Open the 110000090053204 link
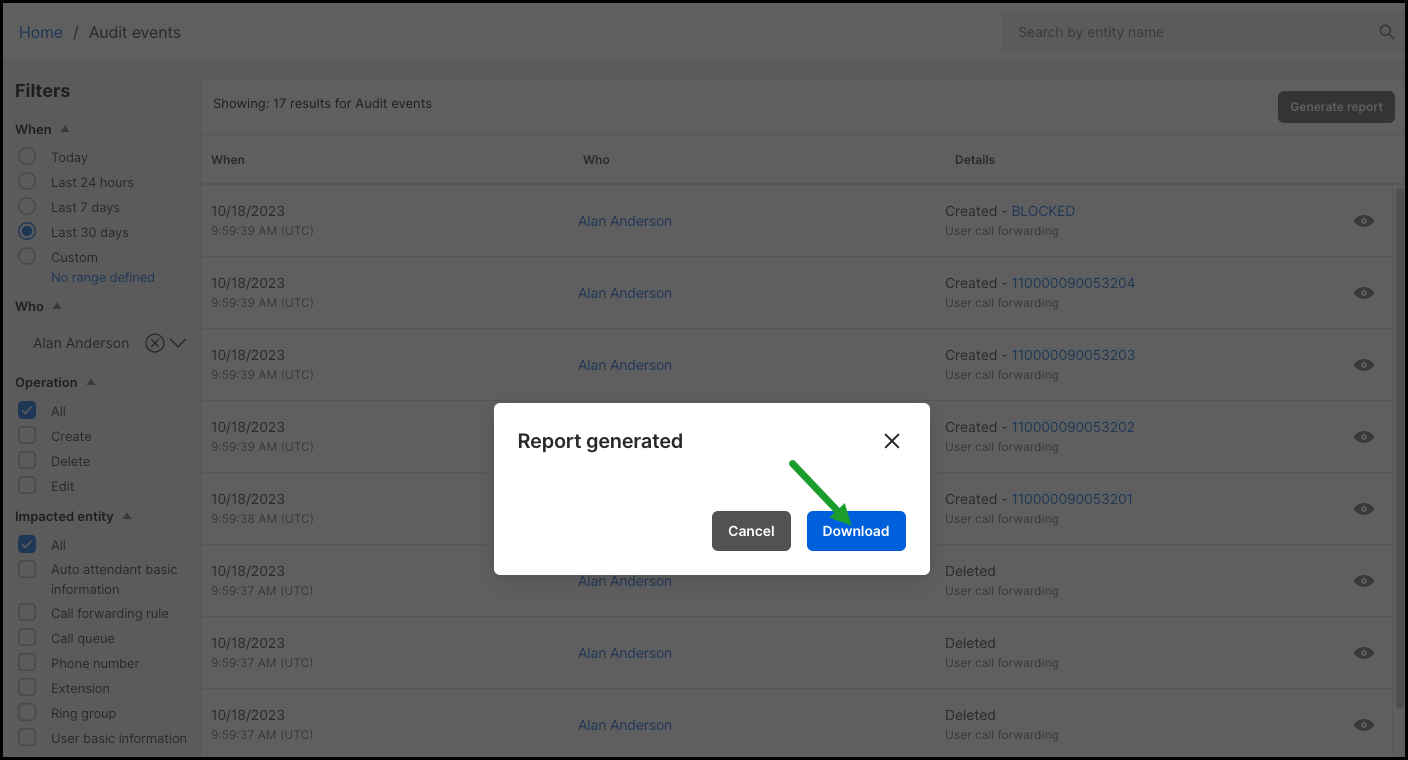This screenshot has width=1408, height=760. (x=1073, y=283)
